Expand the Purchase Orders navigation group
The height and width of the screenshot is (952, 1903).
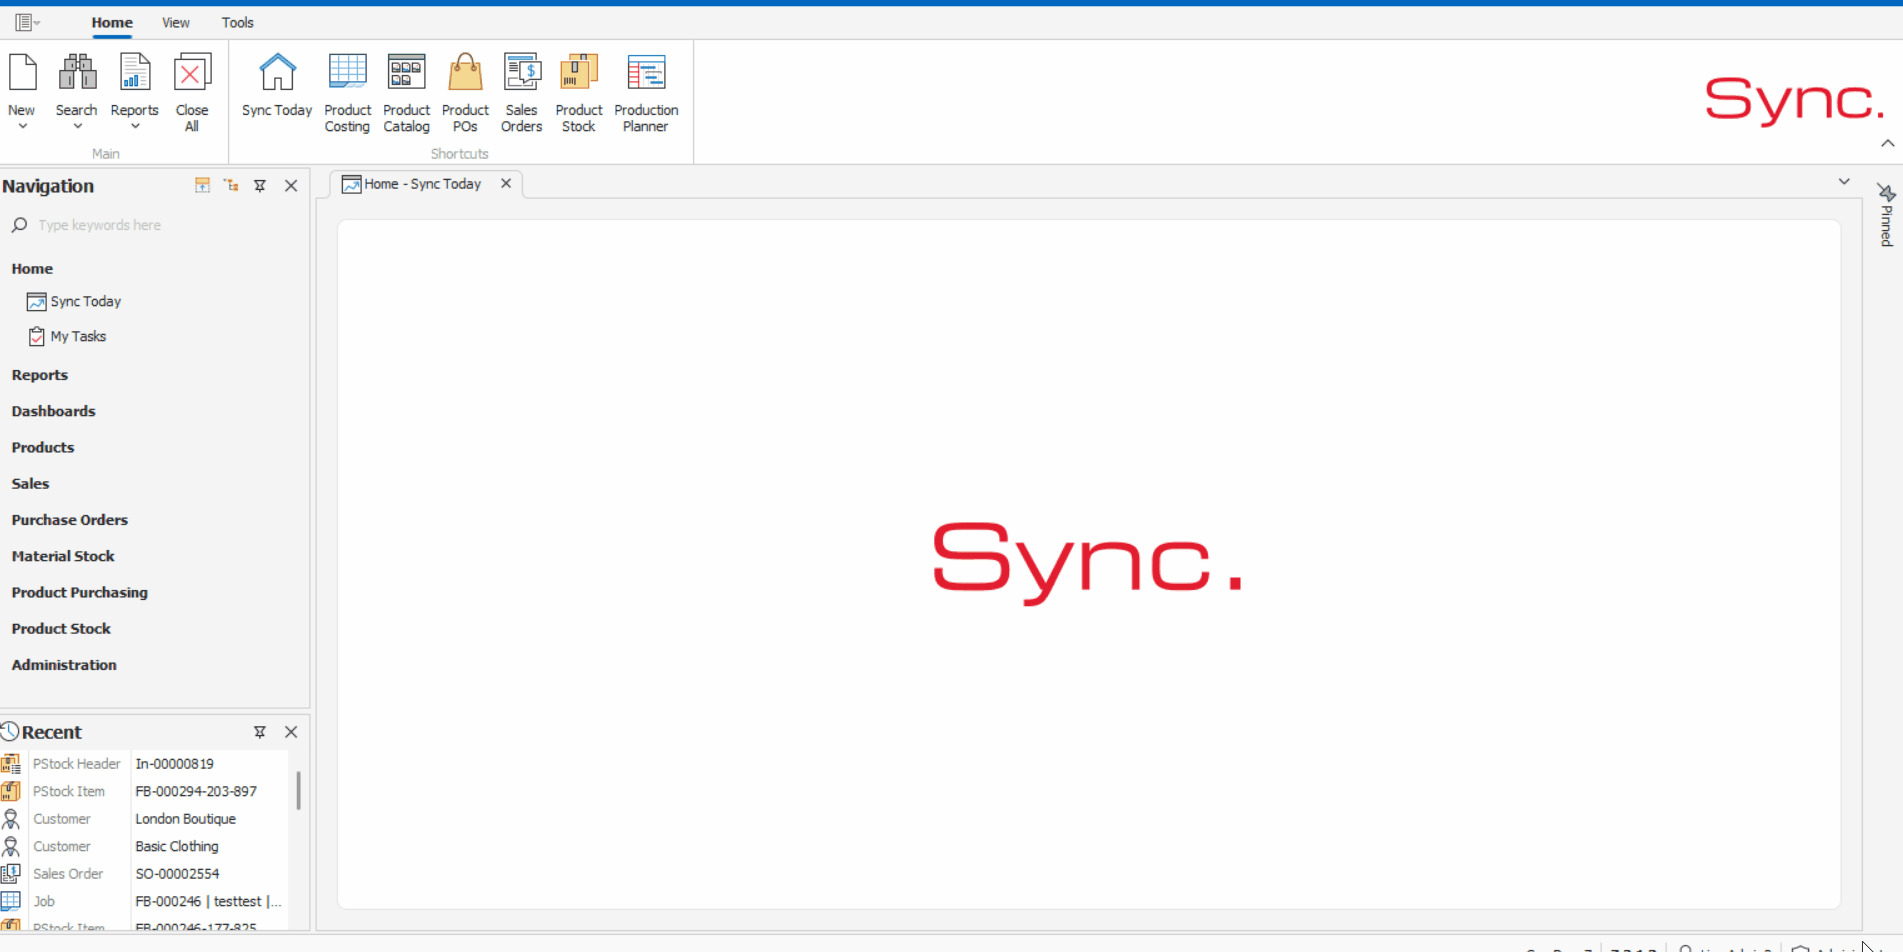(69, 520)
